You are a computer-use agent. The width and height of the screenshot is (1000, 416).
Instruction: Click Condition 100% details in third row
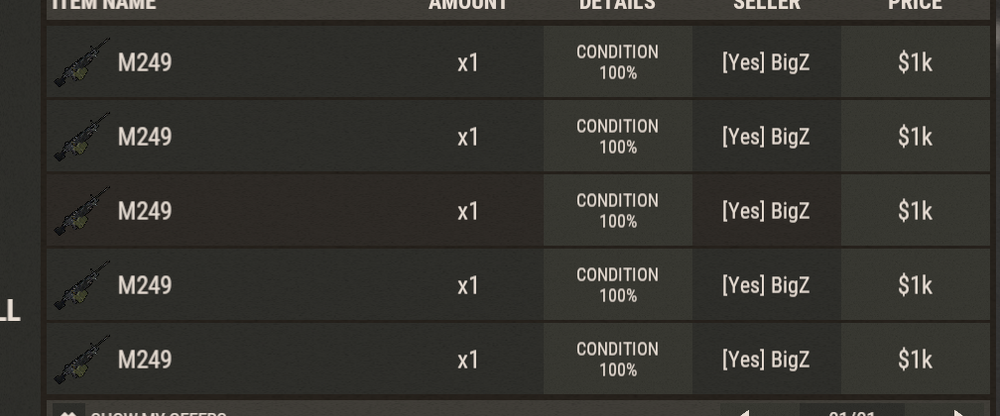(617, 211)
